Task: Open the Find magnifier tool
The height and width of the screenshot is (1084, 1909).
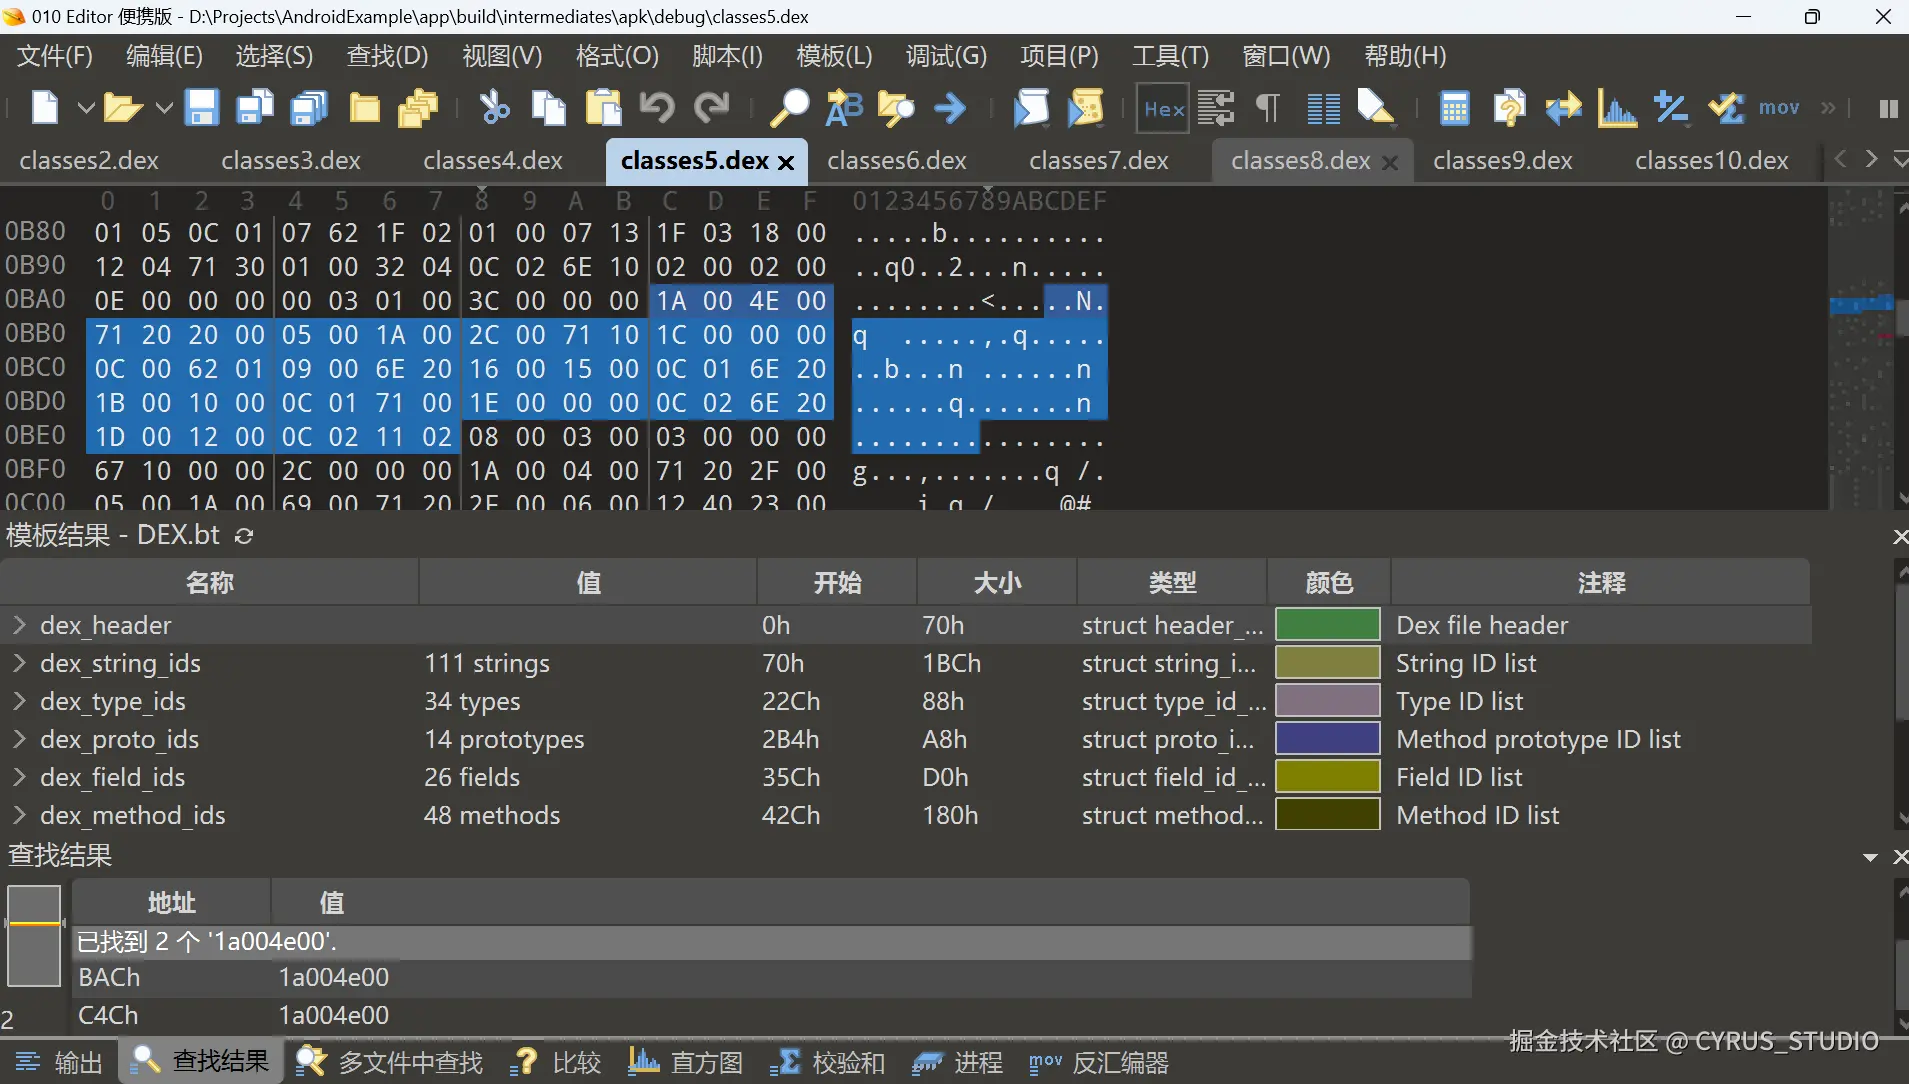Action: [x=789, y=108]
